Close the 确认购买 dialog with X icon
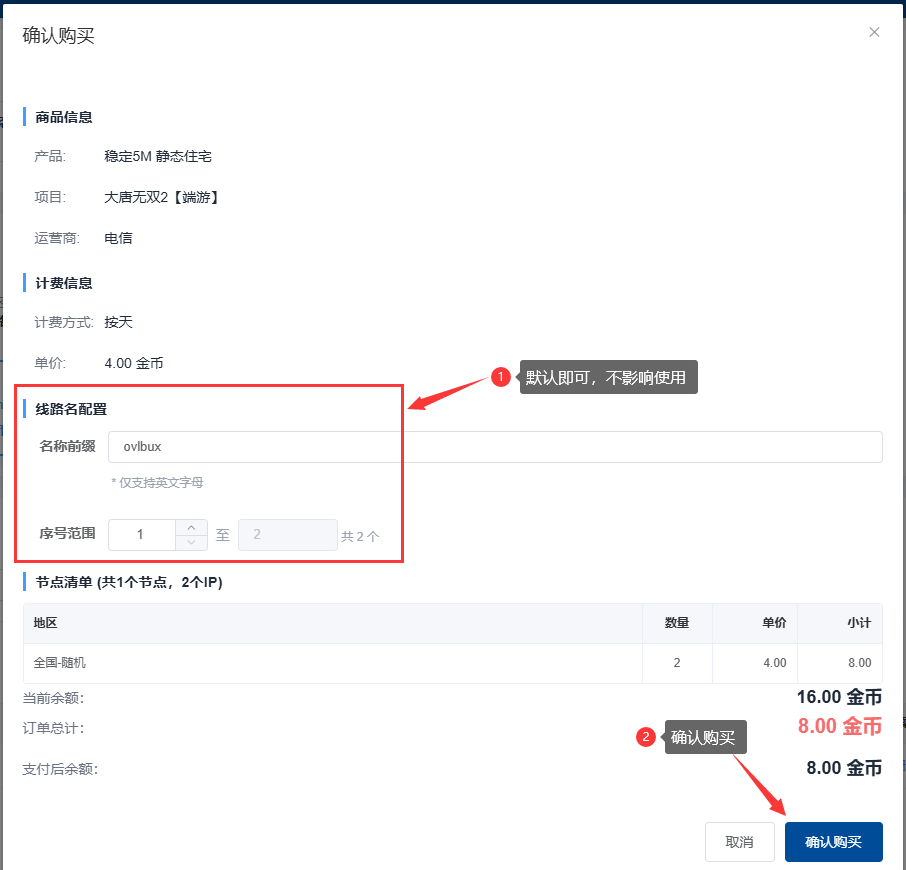The height and width of the screenshot is (870, 906). 874,32
